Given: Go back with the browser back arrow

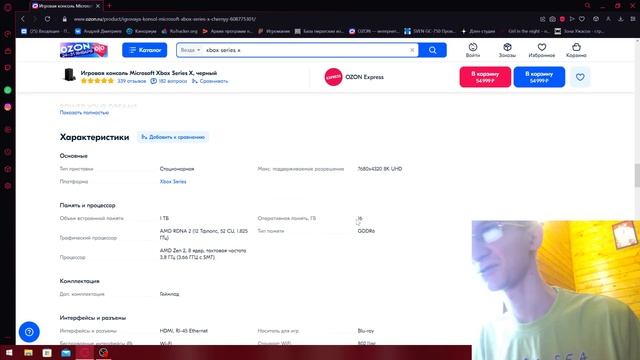Looking at the screenshot, I should [x=23, y=19].
